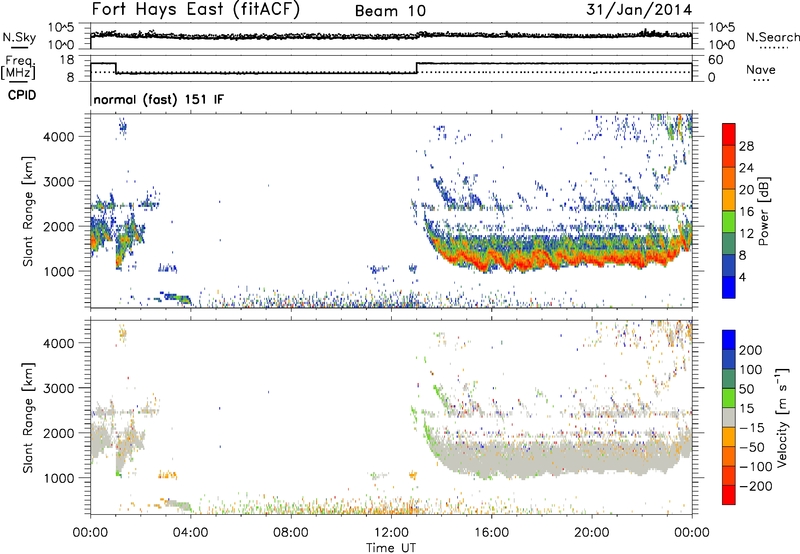Click the "60" tick on Nave axis

tap(715, 60)
